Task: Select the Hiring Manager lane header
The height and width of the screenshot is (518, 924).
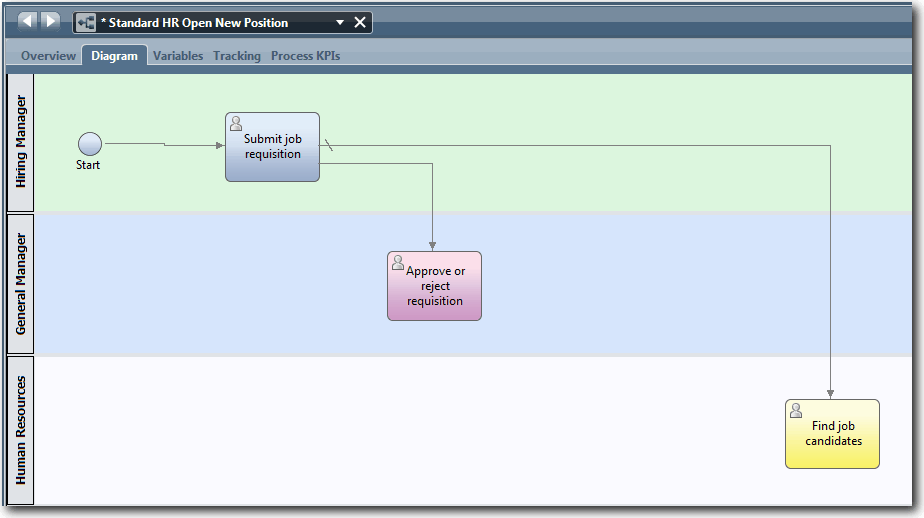Action: [21, 141]
